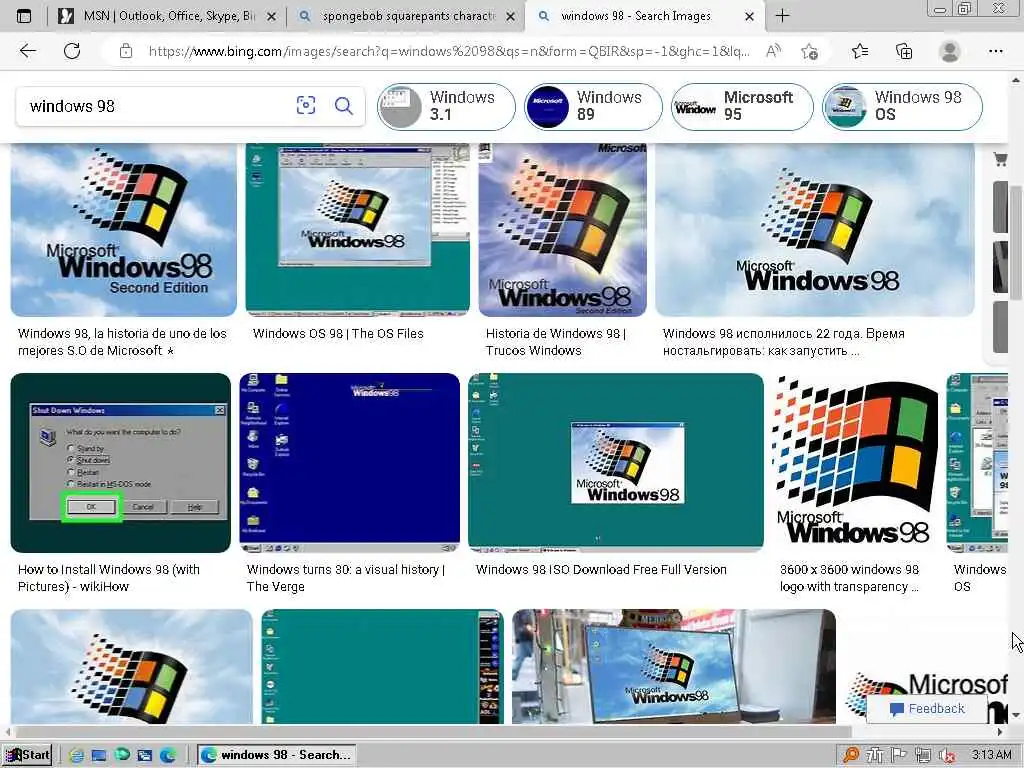1024x768 pixels.
Task: Open Historia de Windows 98 image thumbnail
Action: (562, 230)
